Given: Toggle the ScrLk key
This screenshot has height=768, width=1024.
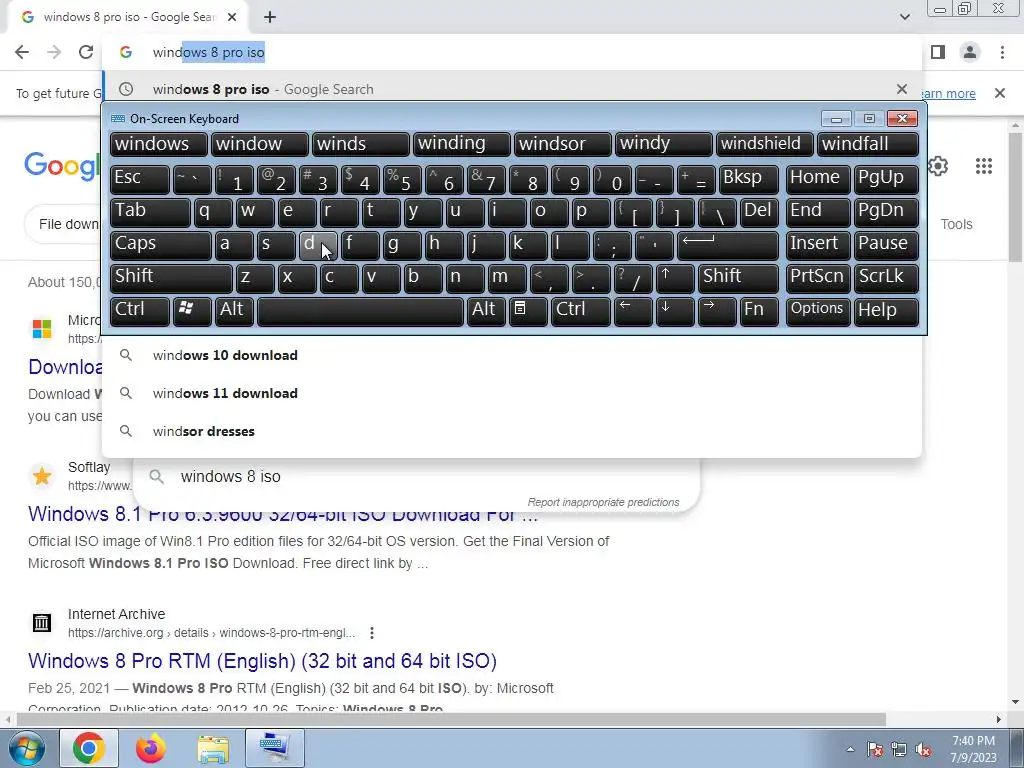Looking at the screenshot, I should (x=886, y=278).
